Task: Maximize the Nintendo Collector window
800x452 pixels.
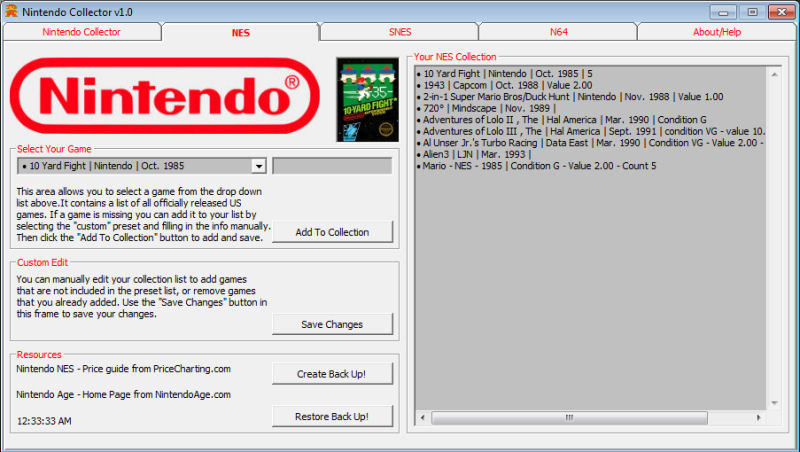Action: coord(752,12)
